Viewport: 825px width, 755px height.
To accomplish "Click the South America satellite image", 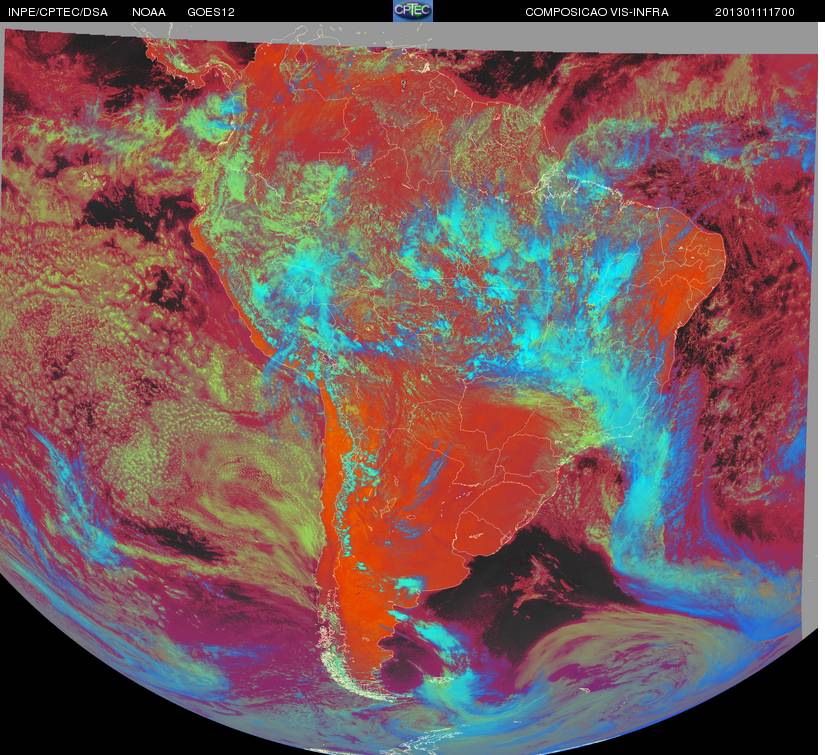I will (x=410, y=388).
